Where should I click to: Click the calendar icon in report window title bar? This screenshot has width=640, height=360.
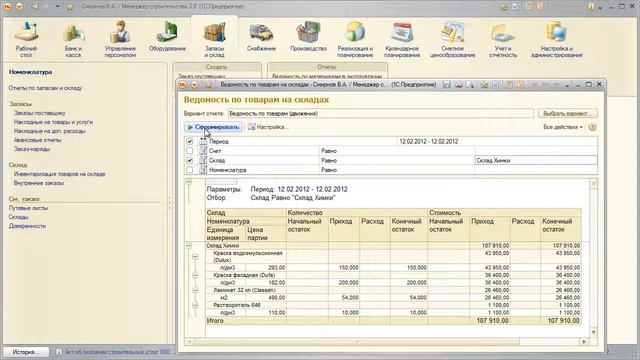pyautogui.click(x=521, y=84)
